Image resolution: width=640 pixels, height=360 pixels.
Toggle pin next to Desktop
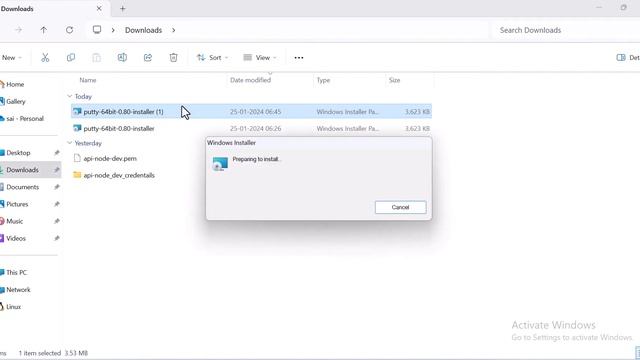pyautogui.click(x=56, y=153)
